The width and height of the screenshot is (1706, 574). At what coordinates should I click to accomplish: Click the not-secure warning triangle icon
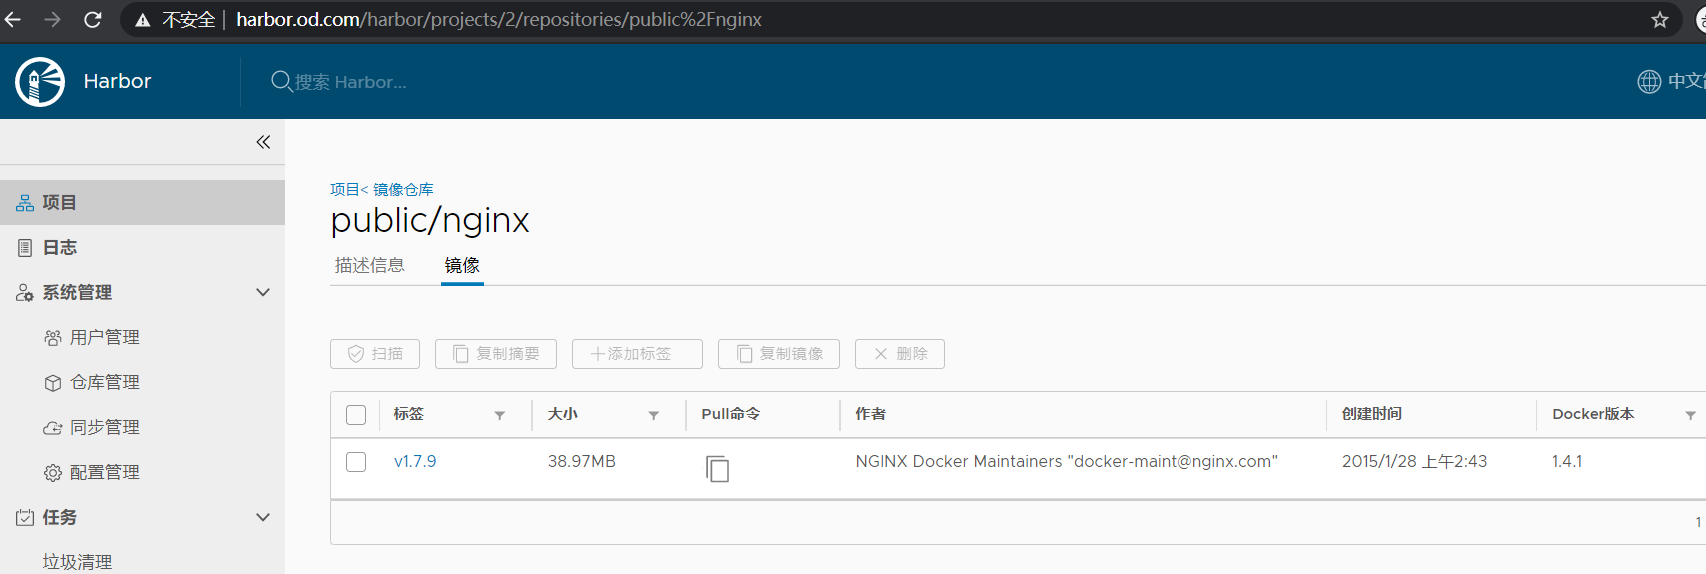[x=143, y=20]
